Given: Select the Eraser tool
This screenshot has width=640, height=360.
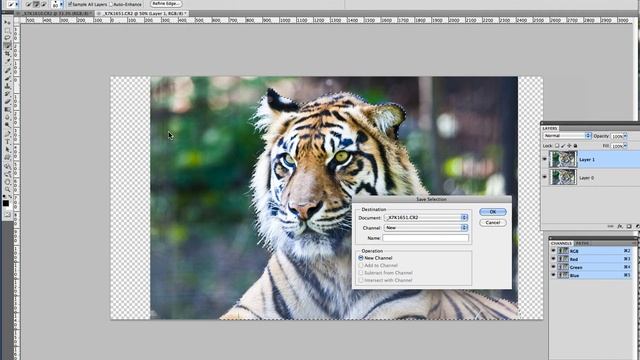Looking at the screenshot, I should (x=7, y=102).
